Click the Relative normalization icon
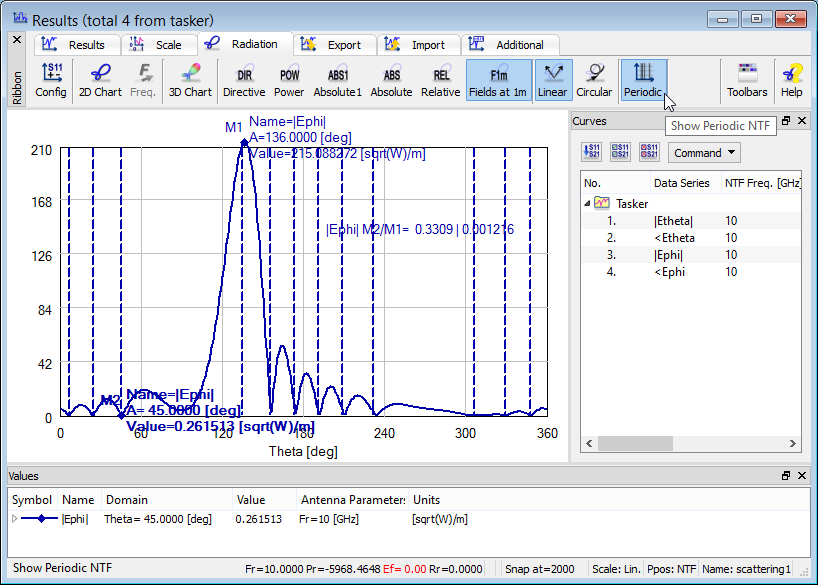Screen dimensions: 818x585 click(x=440, y=80)
